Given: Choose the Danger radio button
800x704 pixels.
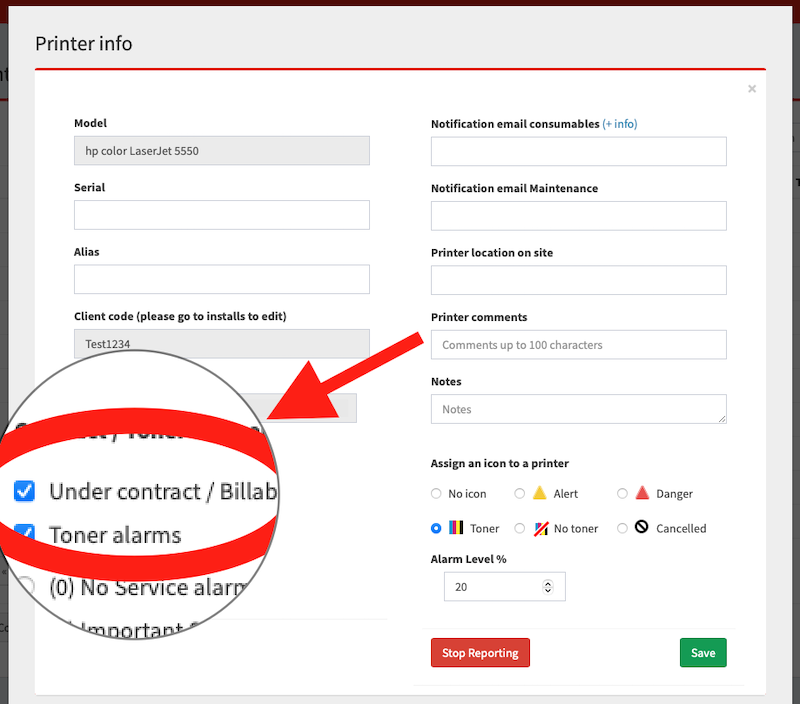Looking at the screenshot, I should tap(622, 494).
